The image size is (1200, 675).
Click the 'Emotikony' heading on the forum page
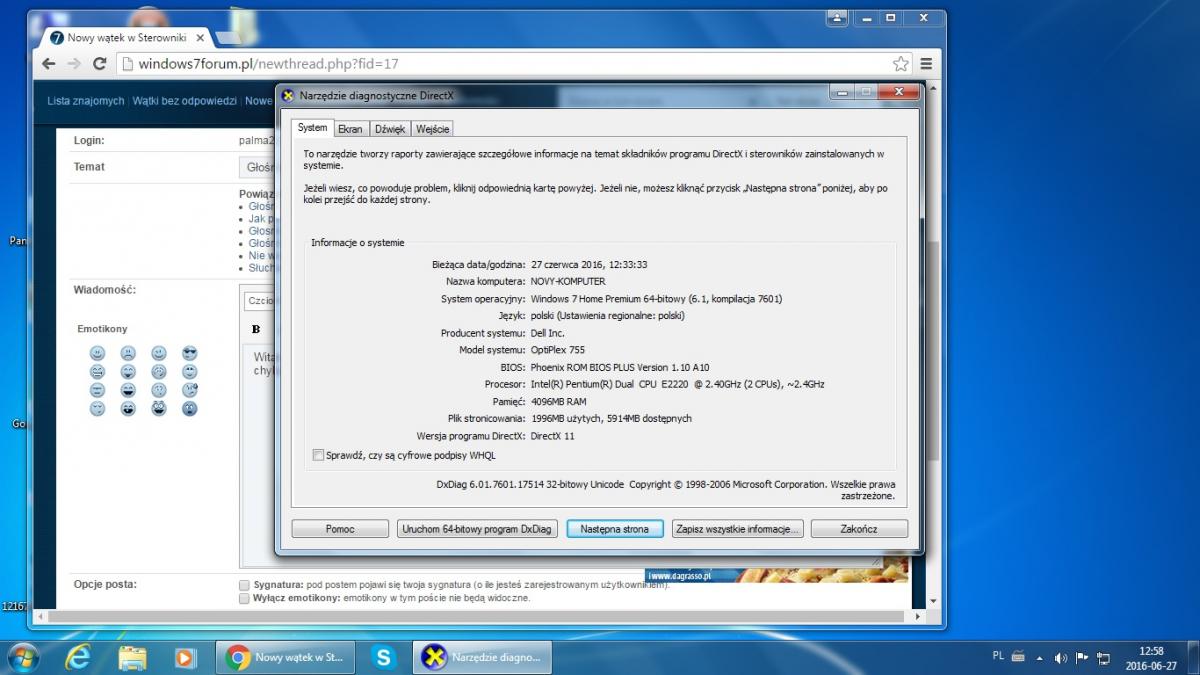[x=103, y=328]
